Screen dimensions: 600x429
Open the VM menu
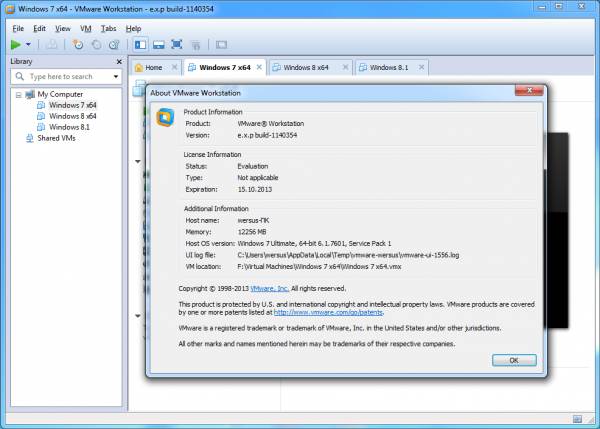[x=86, y=29]
